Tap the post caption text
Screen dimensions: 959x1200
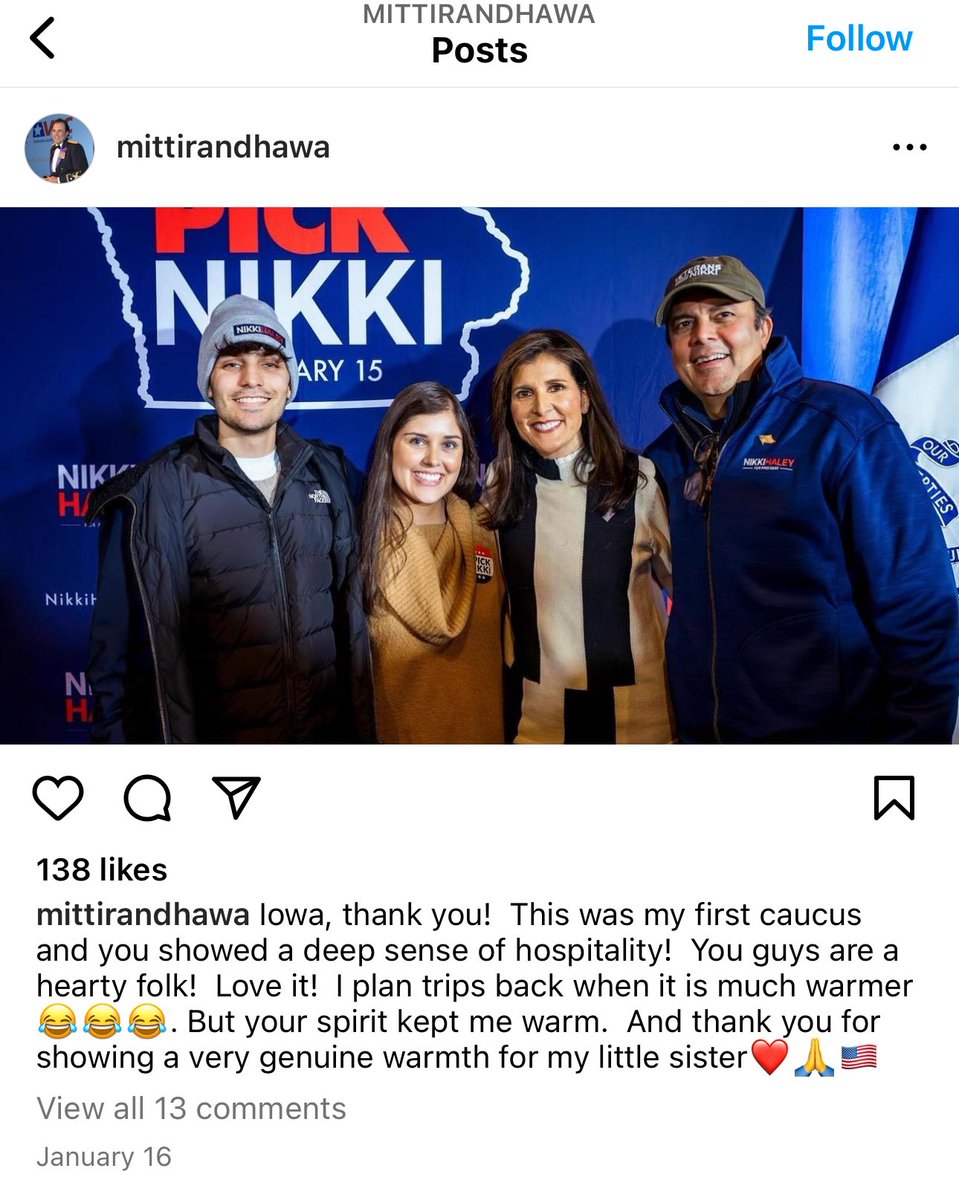[474, 986]
